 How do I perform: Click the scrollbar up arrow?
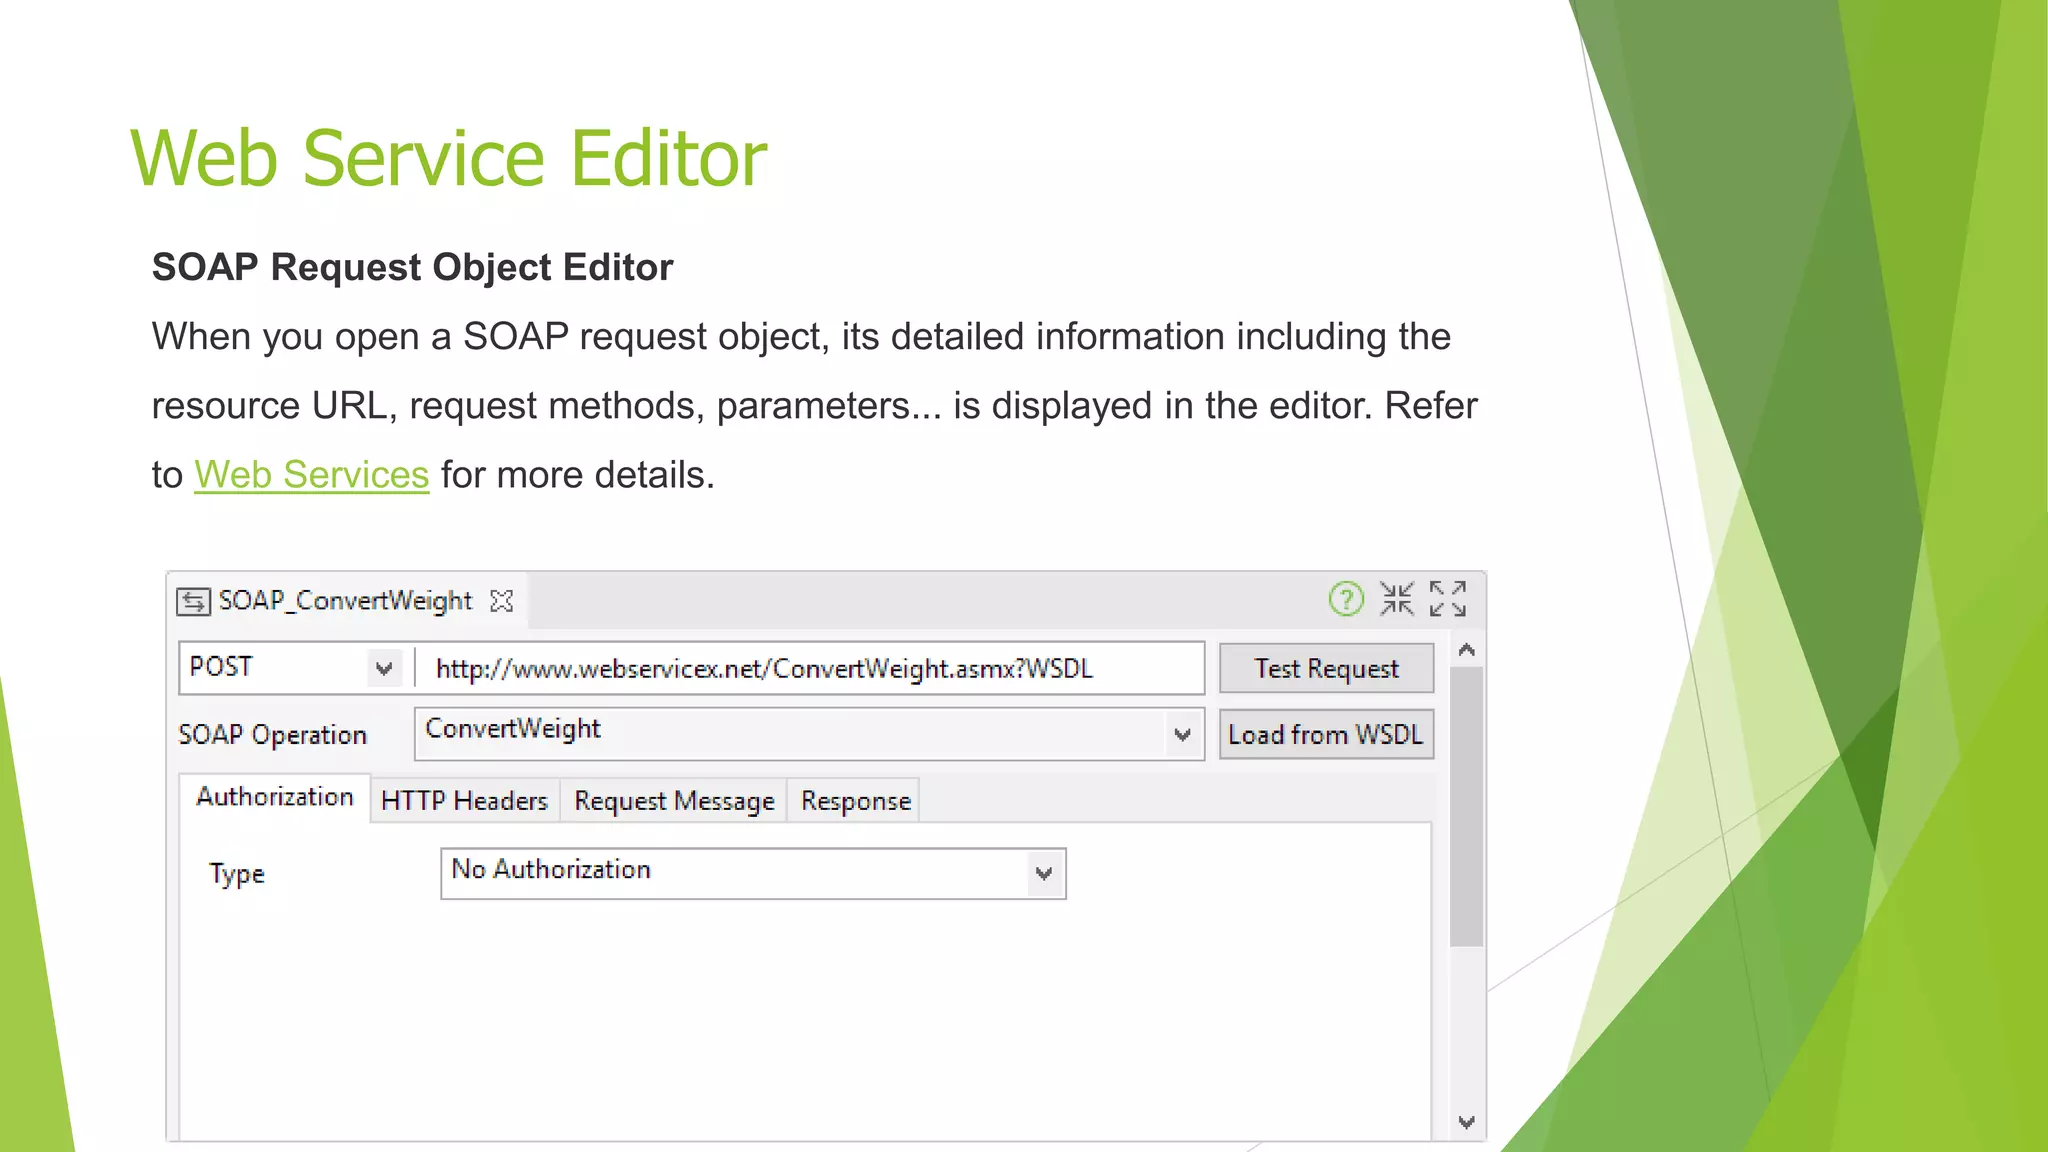tap(1467, 650)
